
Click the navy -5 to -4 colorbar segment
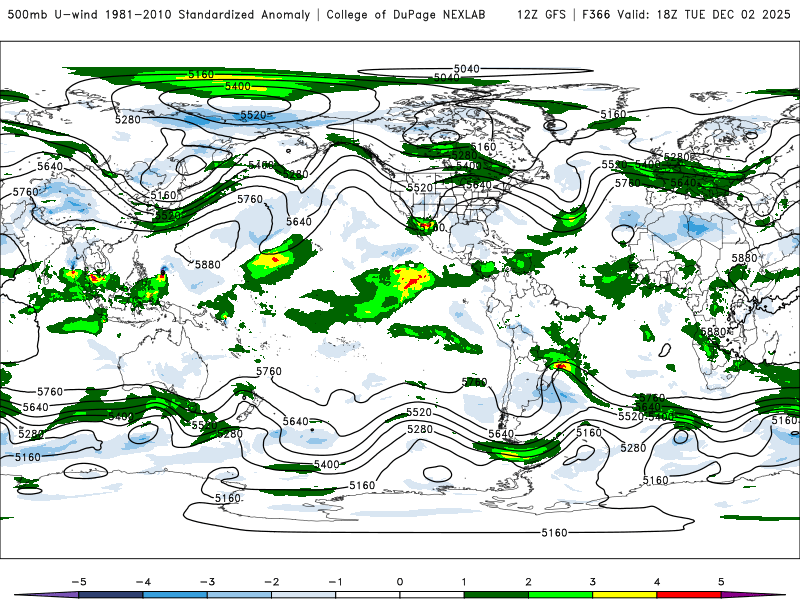pyautogui.click(x=111, y=595)
